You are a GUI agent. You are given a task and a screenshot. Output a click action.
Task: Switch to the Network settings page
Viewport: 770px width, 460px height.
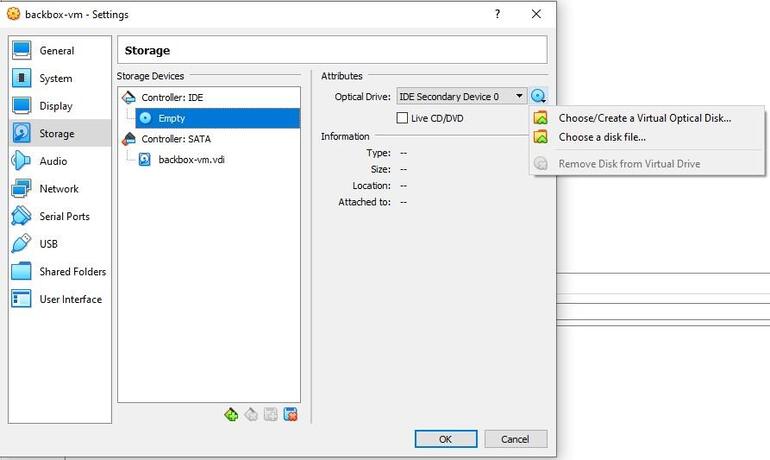[60, 189]
